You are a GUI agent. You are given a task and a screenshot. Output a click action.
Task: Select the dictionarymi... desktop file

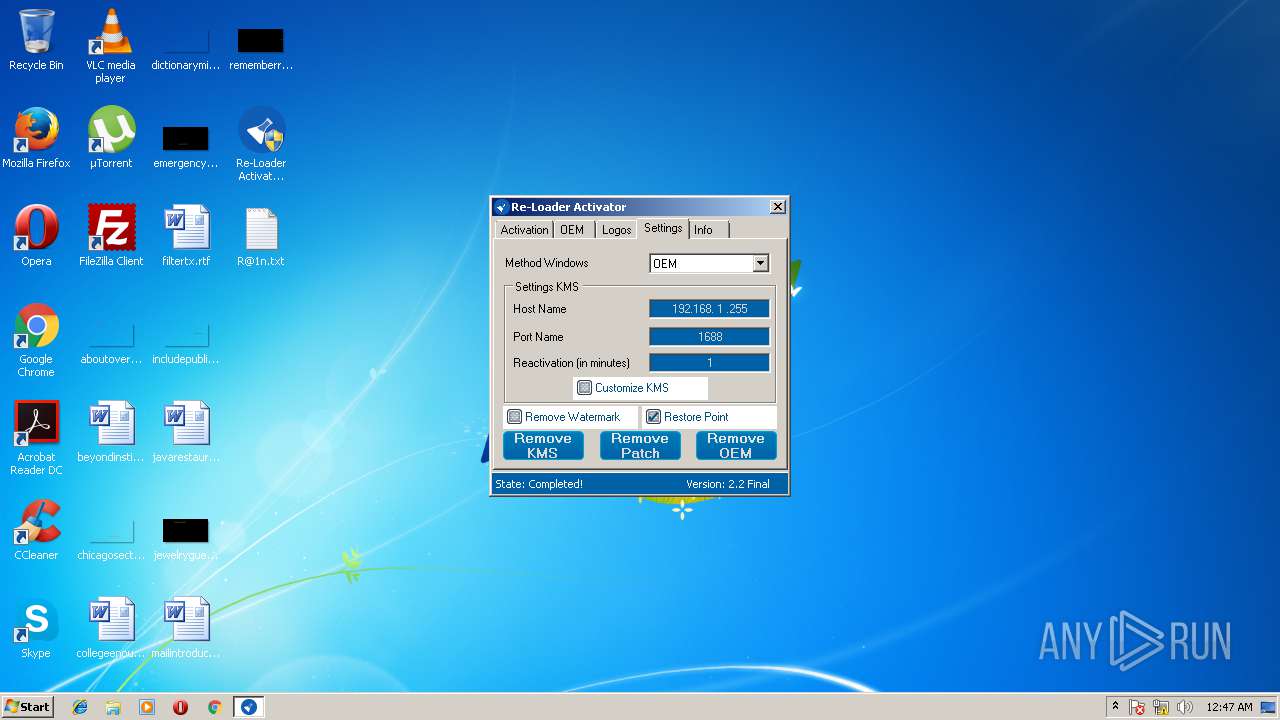185,48
